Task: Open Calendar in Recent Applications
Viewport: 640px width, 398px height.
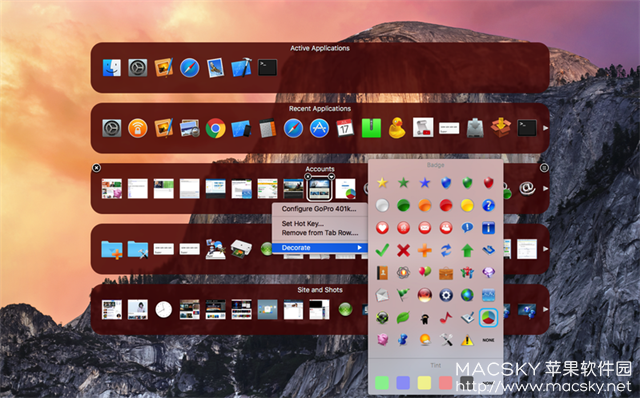Action: pos(345,128)
